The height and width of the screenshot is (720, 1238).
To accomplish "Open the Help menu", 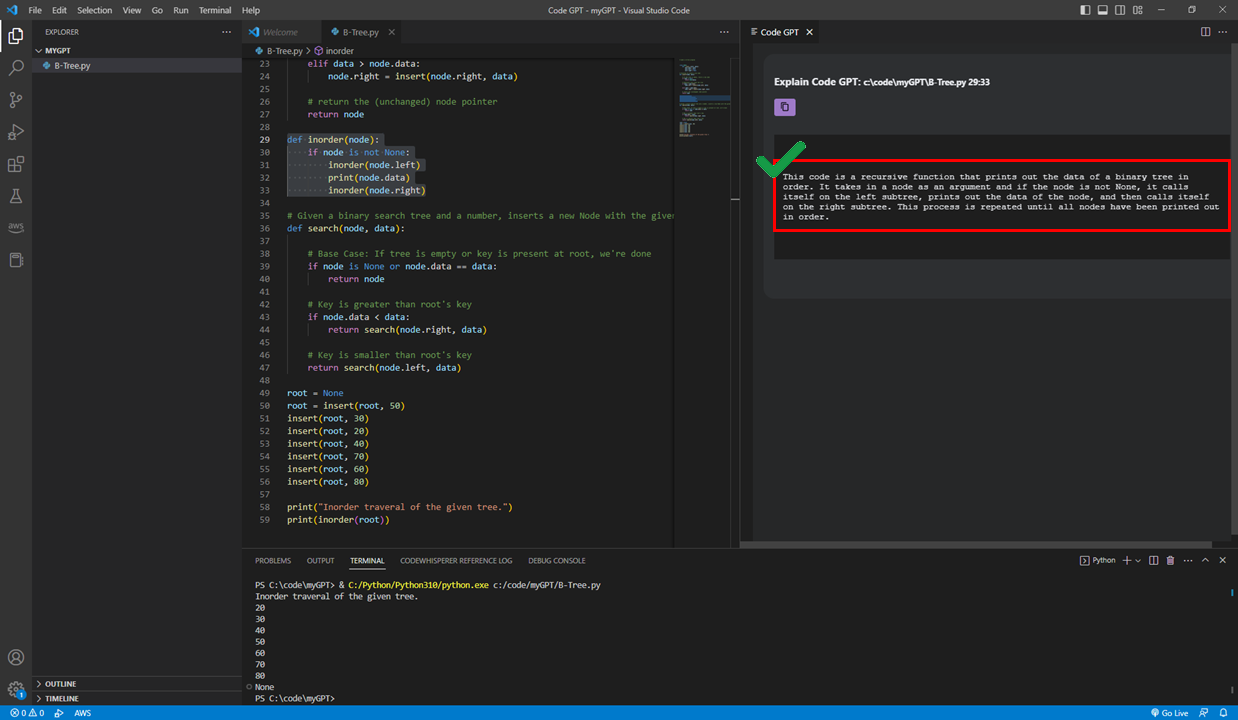I will click(x=251, y=10).
